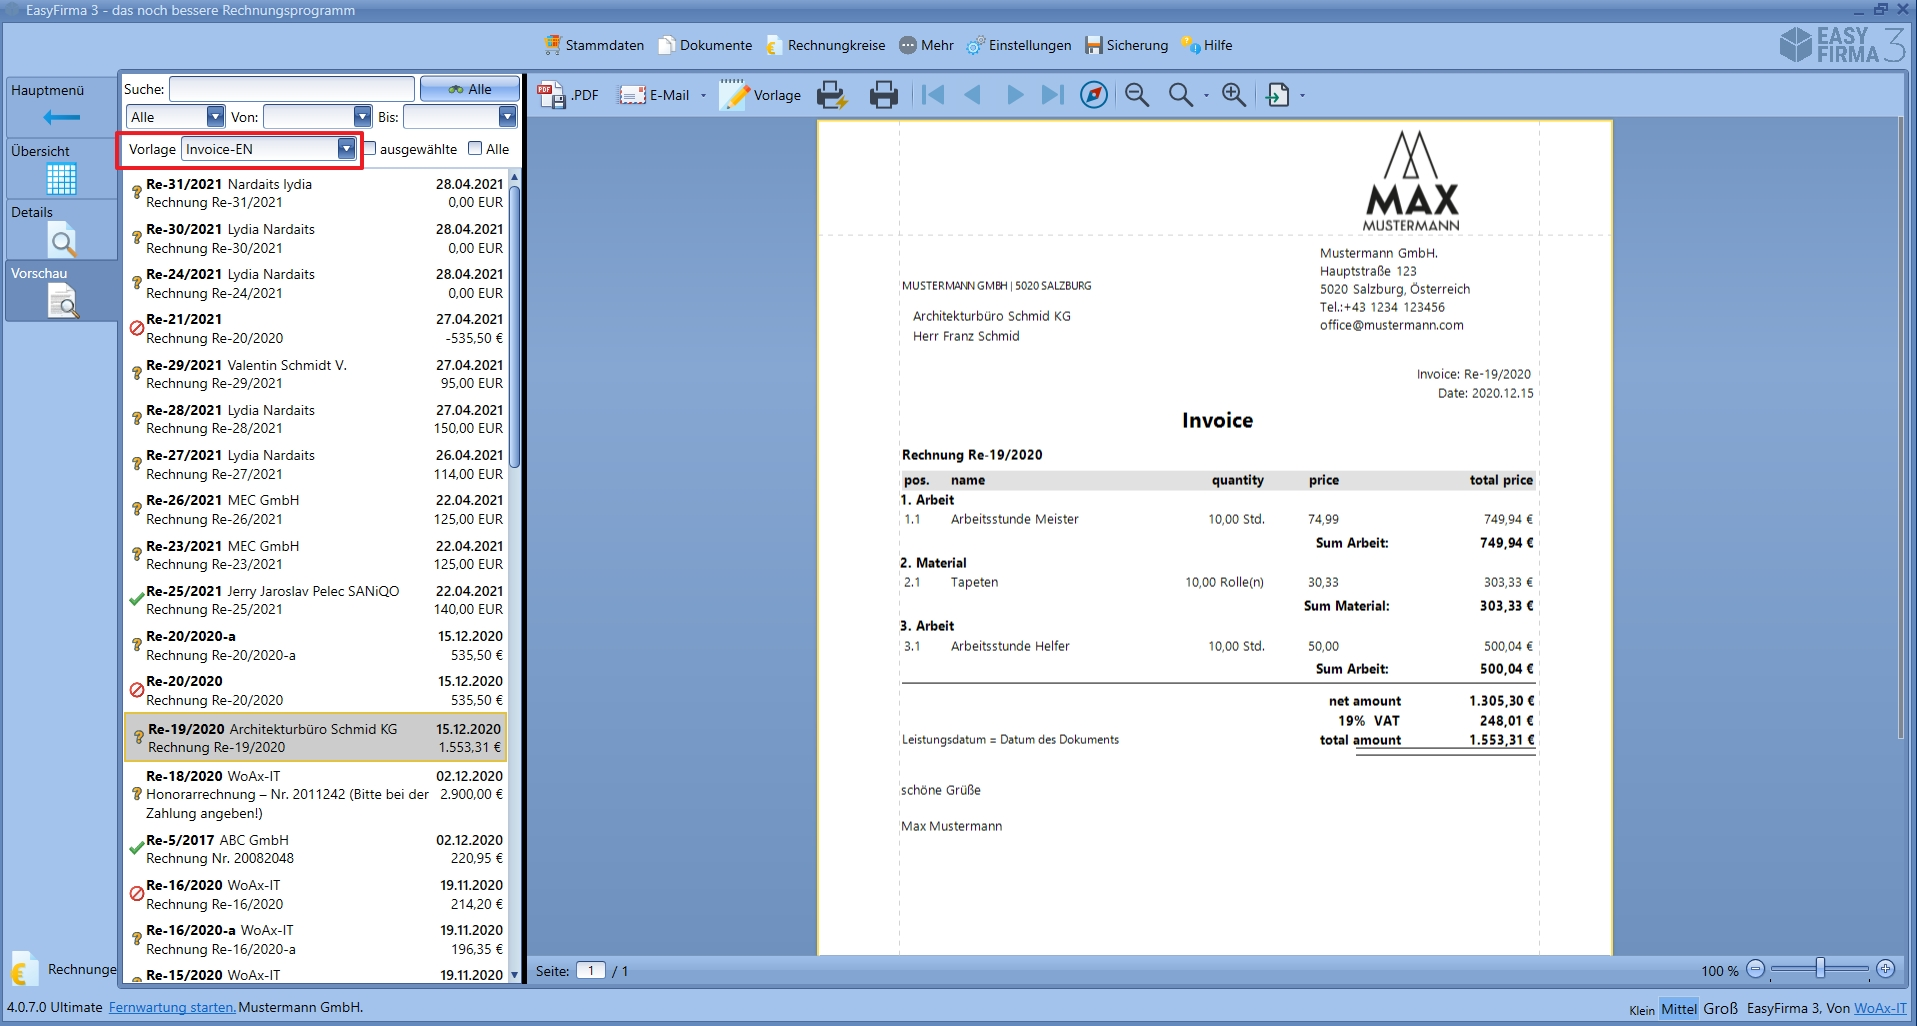
Task: Select the Groß size option
Action: point(1720,1008)
